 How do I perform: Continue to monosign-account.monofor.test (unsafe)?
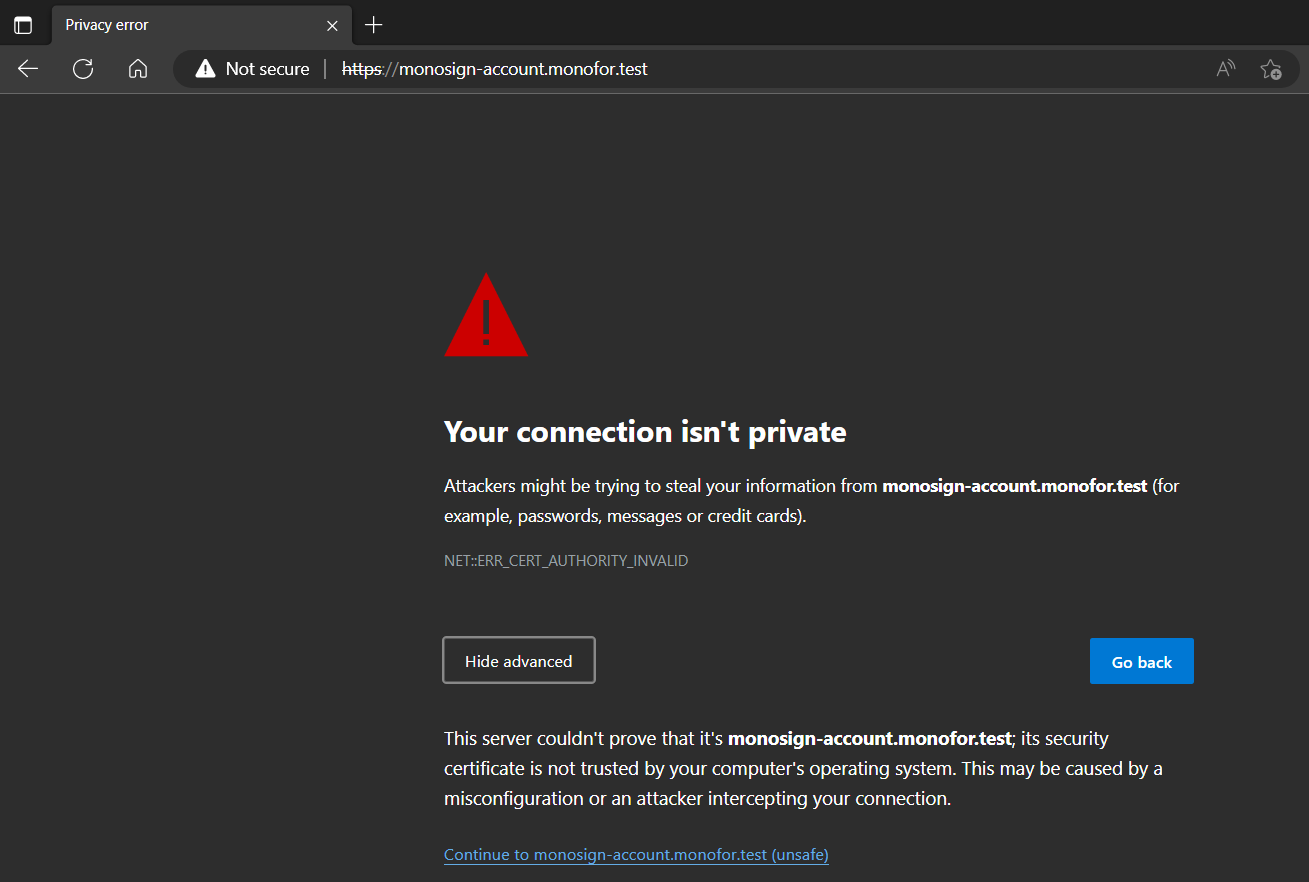tap(636, 855)
